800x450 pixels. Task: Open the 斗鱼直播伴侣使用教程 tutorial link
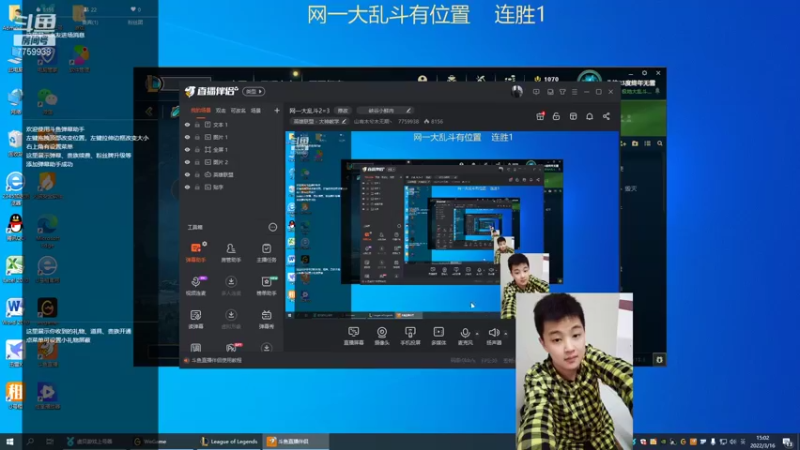(x=216, y=360)
